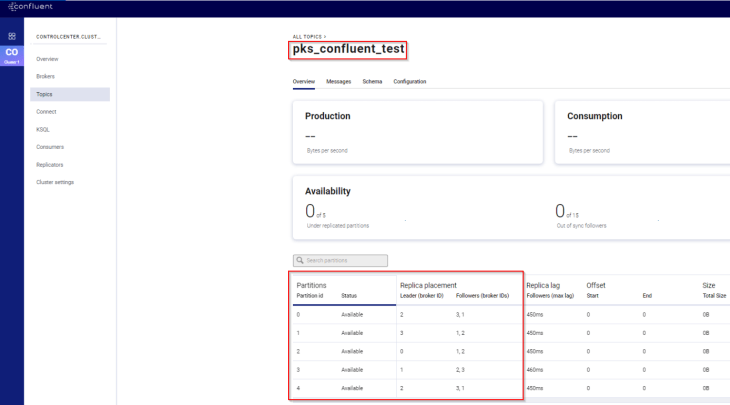Go to Brokers in the sidebar
Image resolution: width=730 pixels, height=405 pixels.
click(46, 76)
